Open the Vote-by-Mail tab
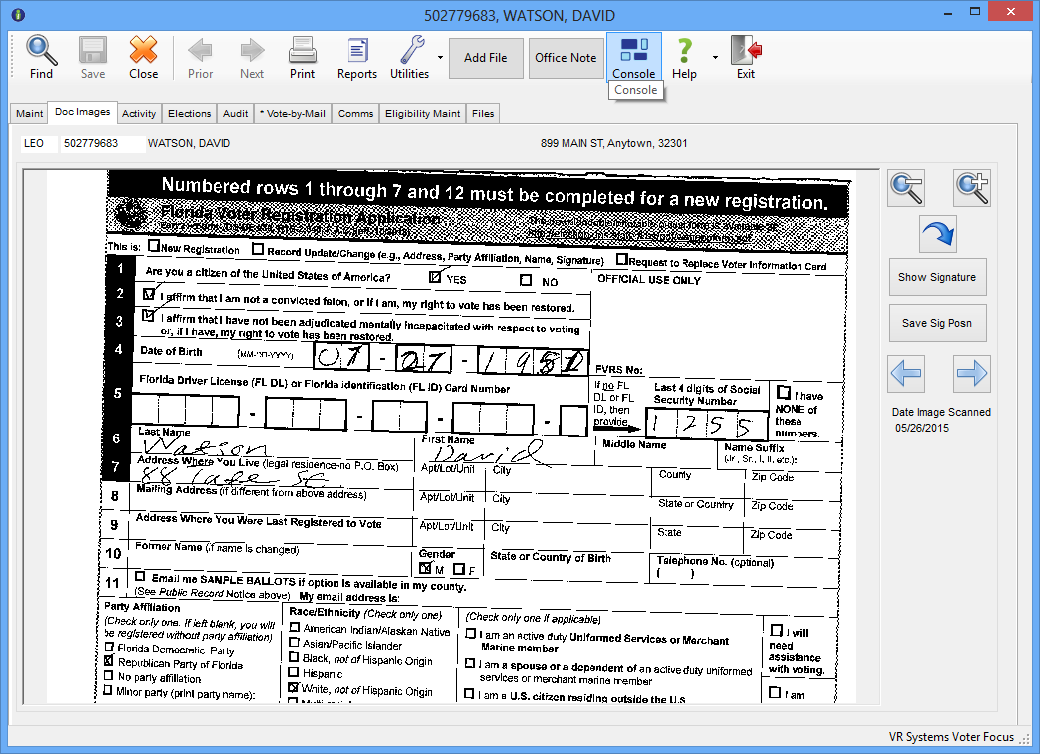 click(x=293, y=113)
